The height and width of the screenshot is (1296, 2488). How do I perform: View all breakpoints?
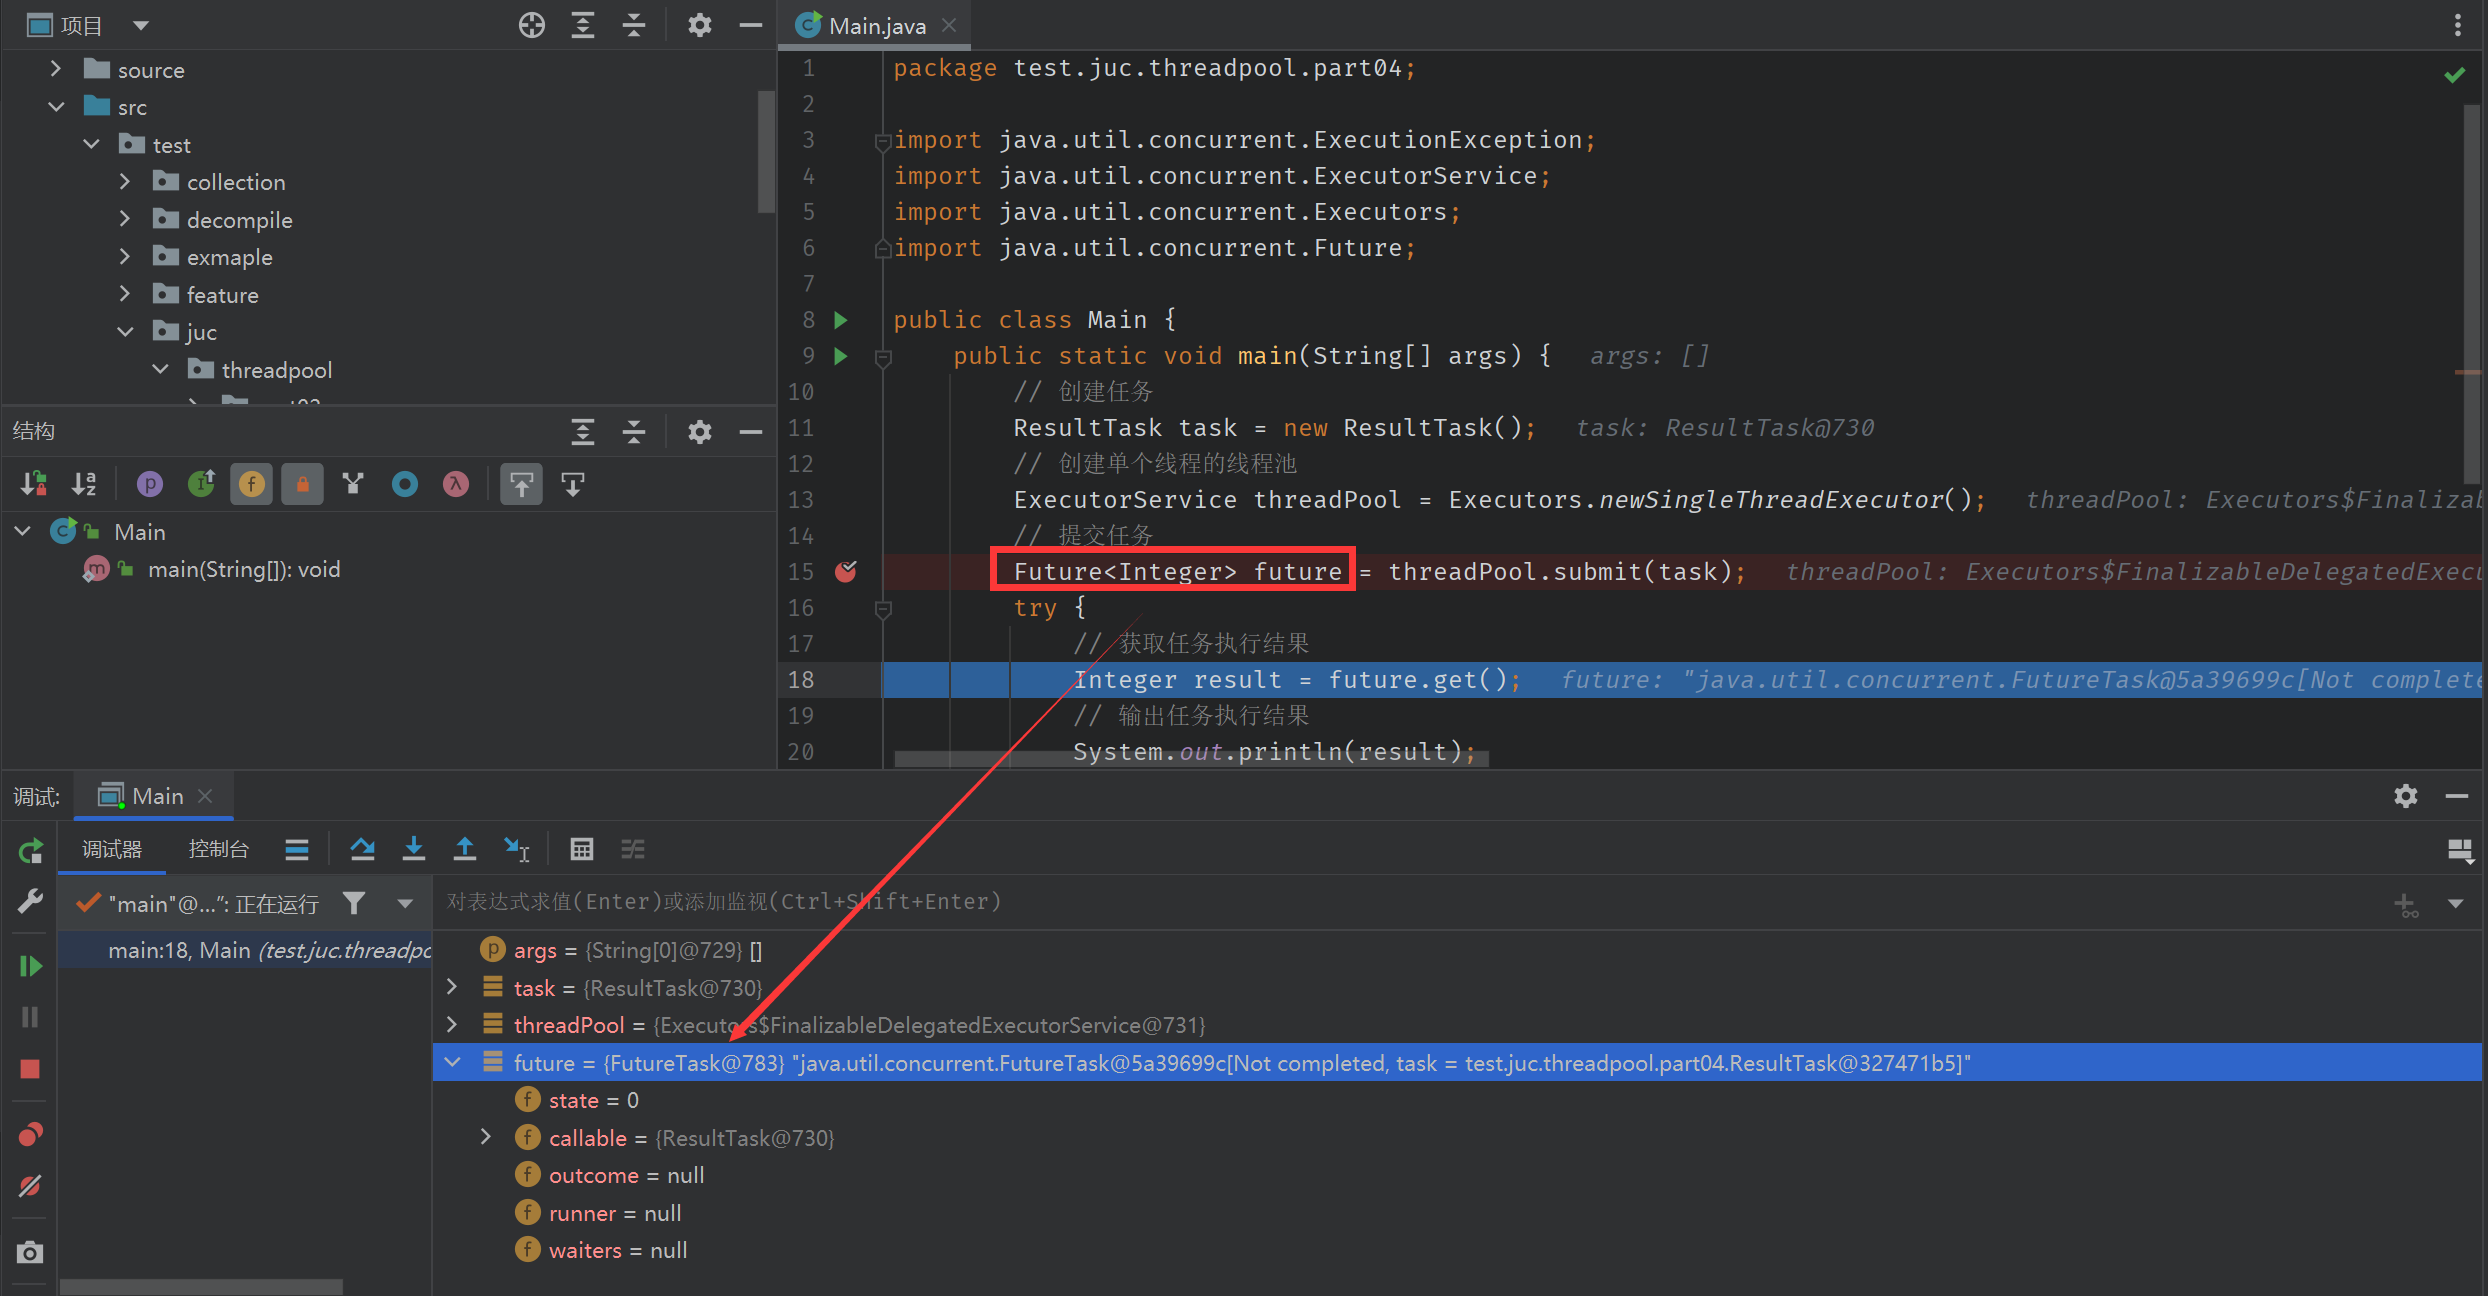coord(30,1135)
